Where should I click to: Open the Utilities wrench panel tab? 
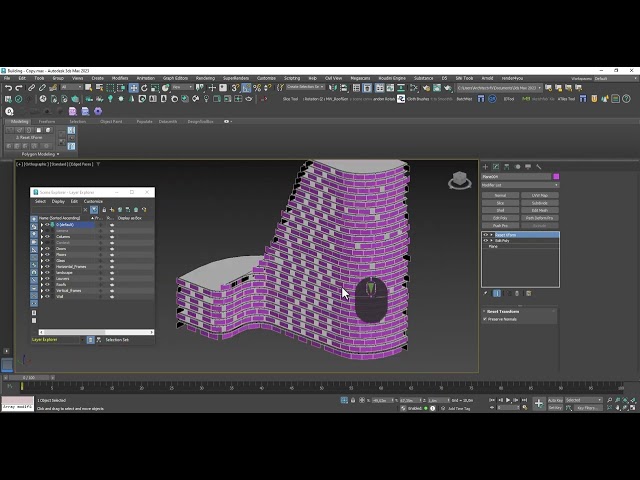click(539, 167)
